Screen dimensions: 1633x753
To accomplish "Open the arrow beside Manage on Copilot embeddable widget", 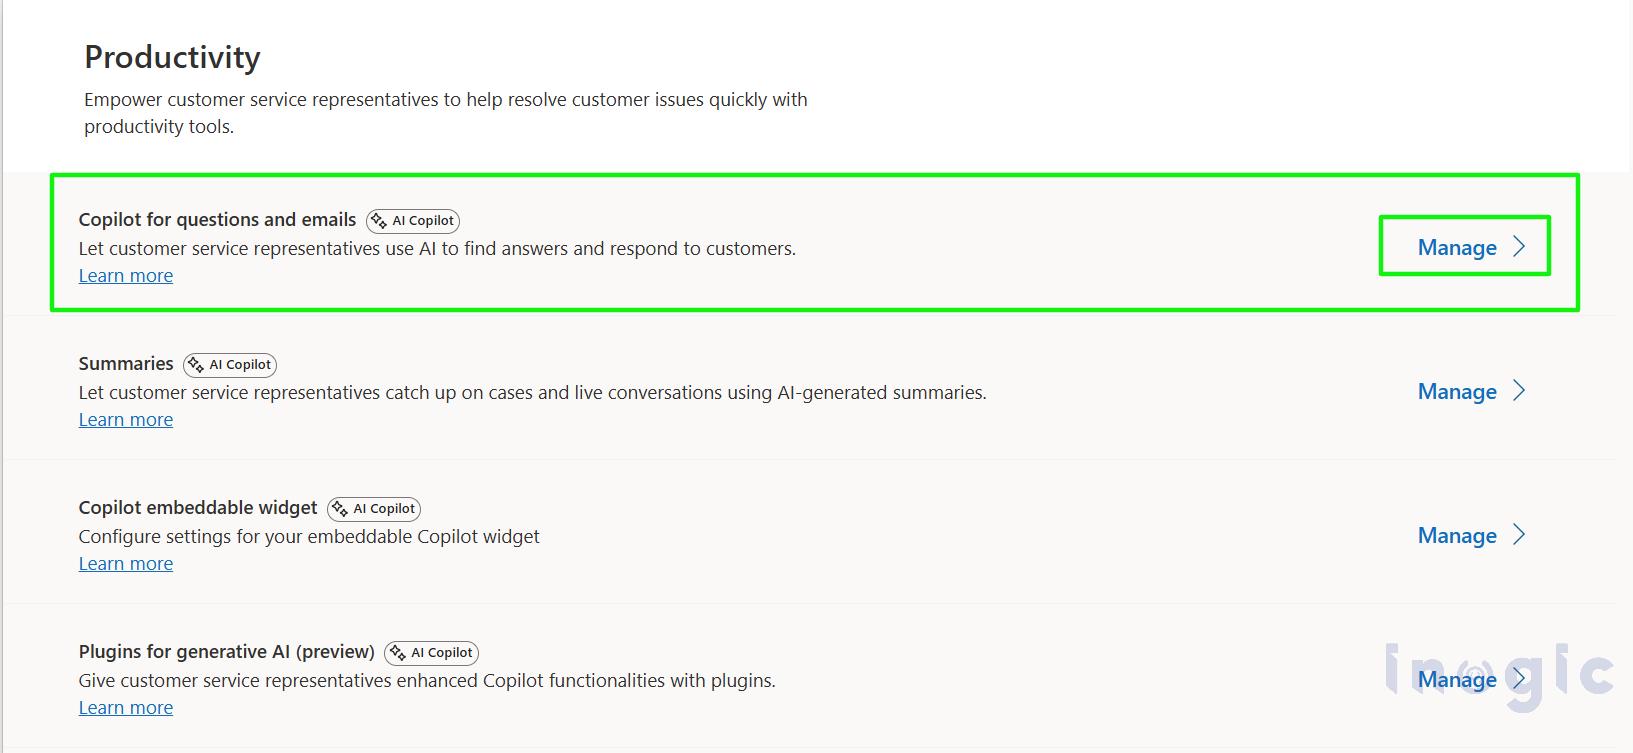I will click(1518, 535).
